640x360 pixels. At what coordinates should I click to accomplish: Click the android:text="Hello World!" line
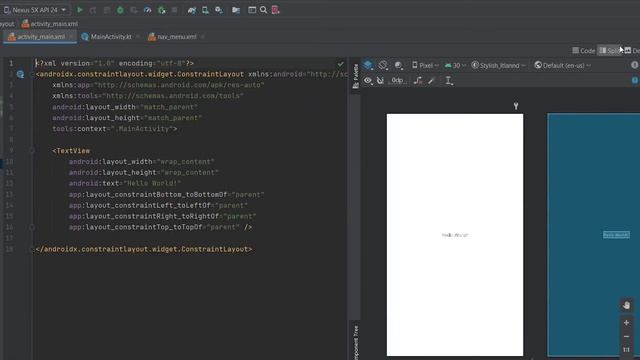pyautogui.click(x=125, y=183)
